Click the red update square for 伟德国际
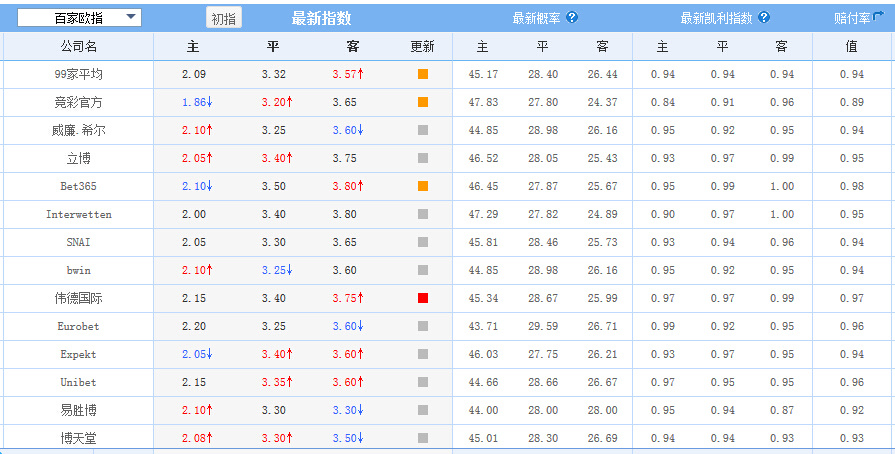Viewport: 895px width, 454px height. click(423, 298)
